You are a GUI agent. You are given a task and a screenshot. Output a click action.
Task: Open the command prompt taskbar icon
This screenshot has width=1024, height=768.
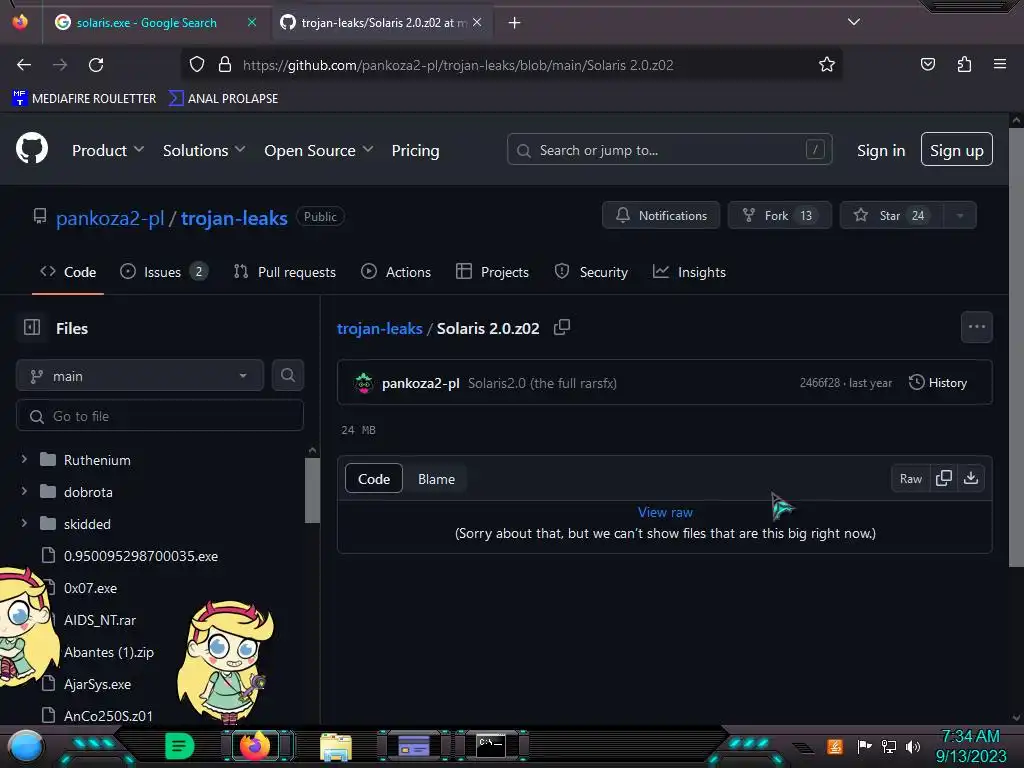(490, 745)
